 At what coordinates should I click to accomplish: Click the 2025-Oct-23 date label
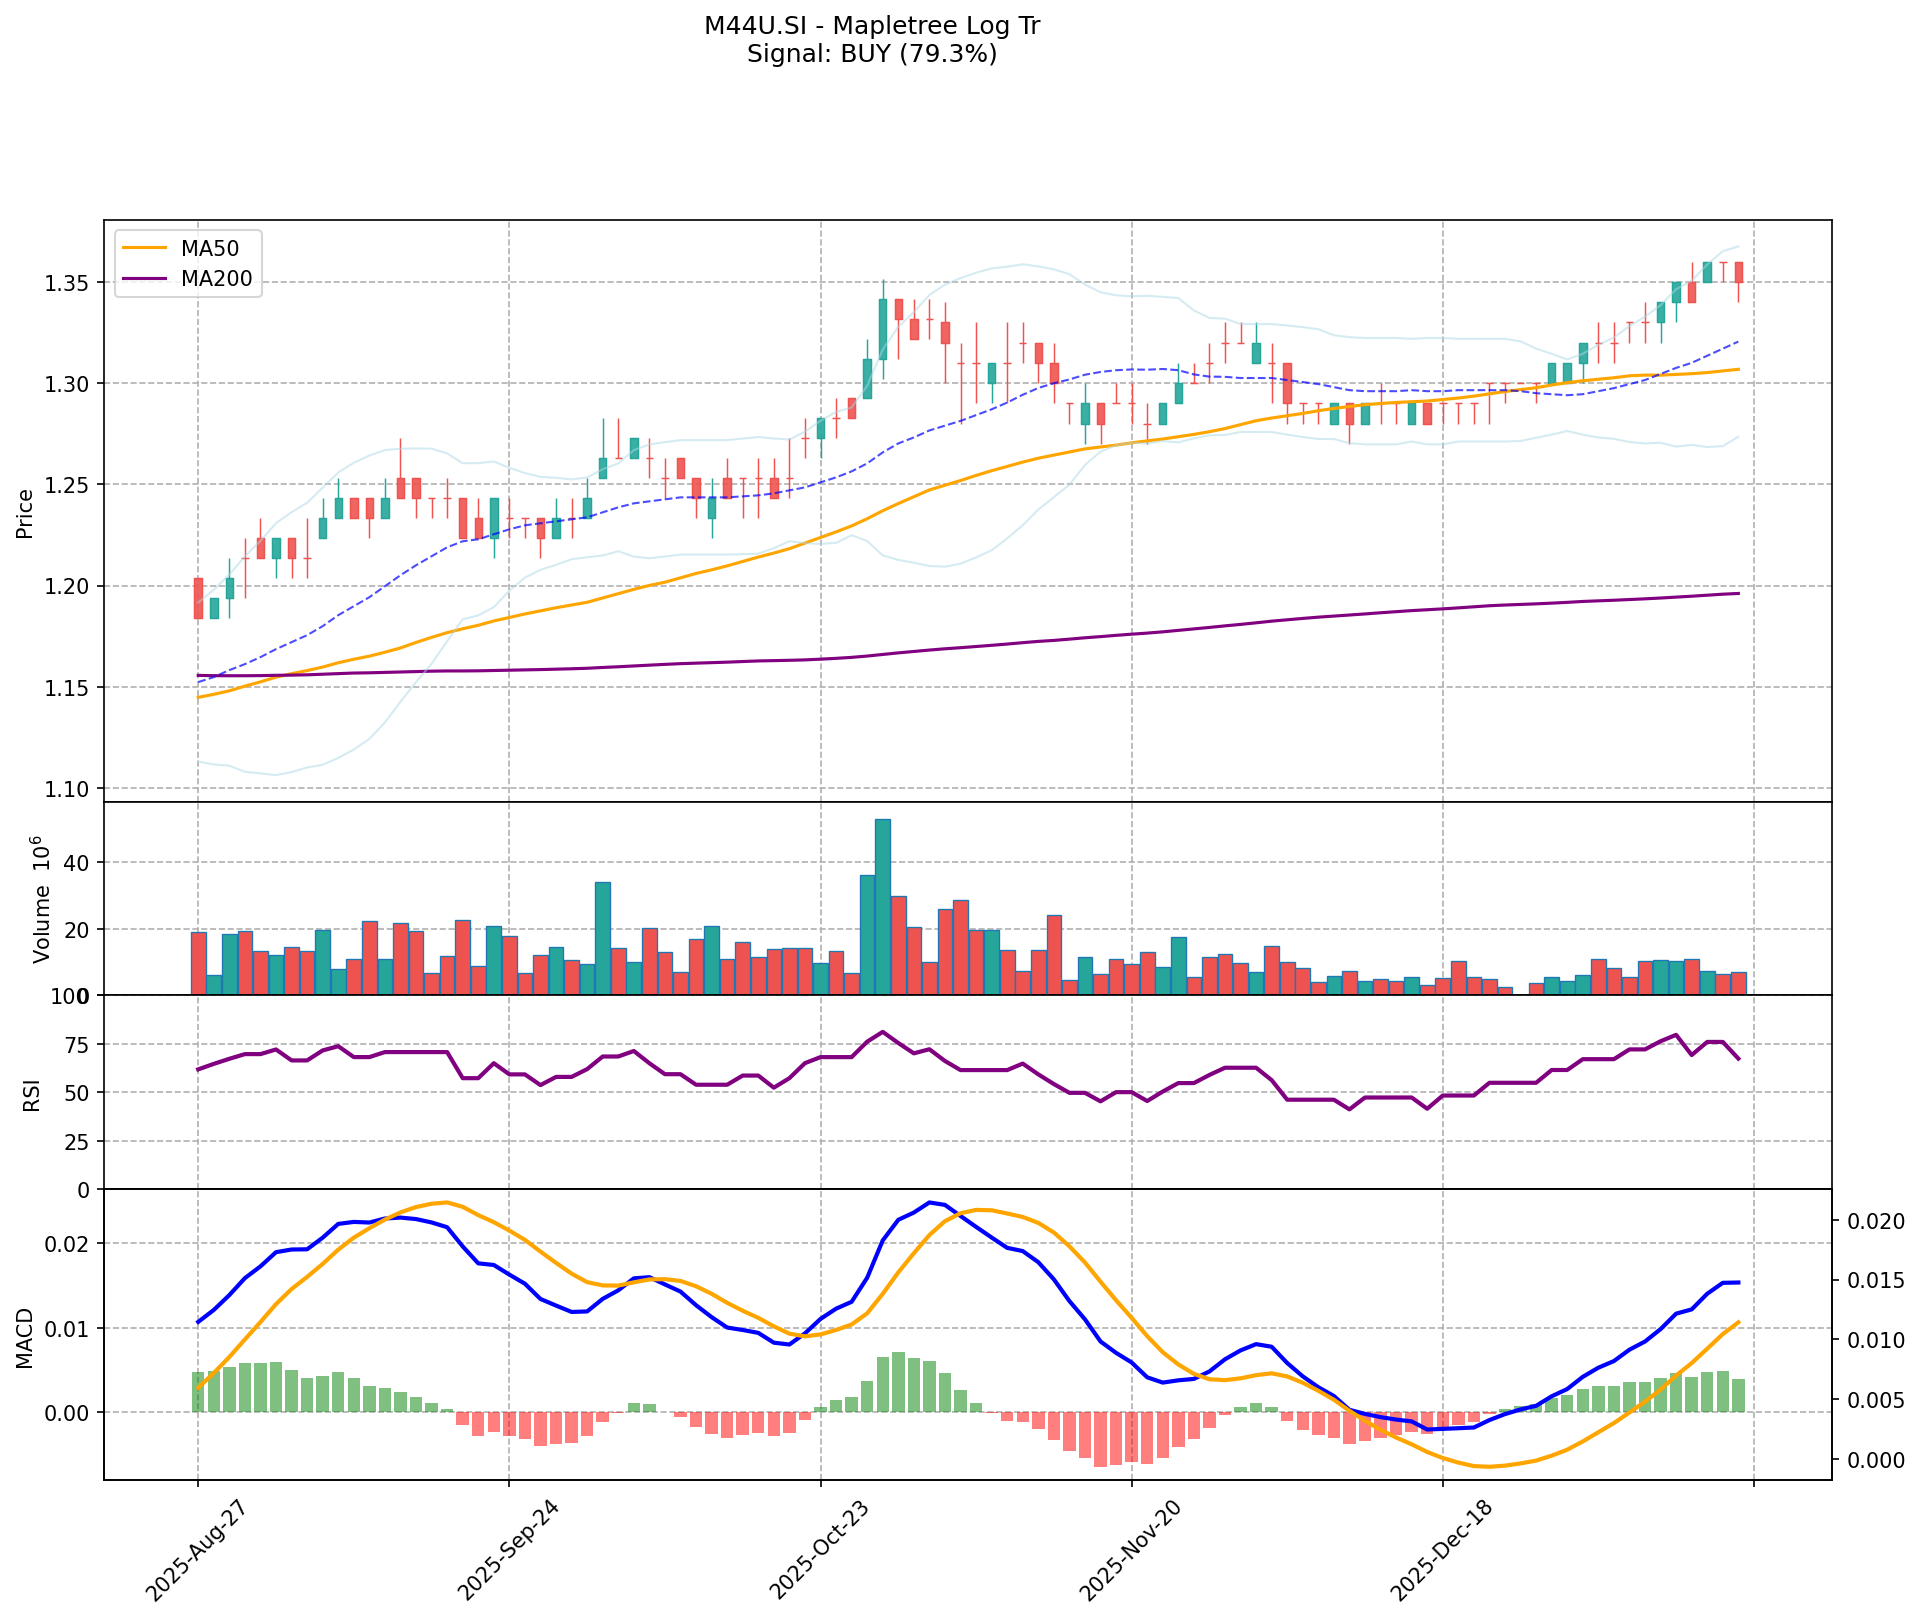coord(818,1552)
